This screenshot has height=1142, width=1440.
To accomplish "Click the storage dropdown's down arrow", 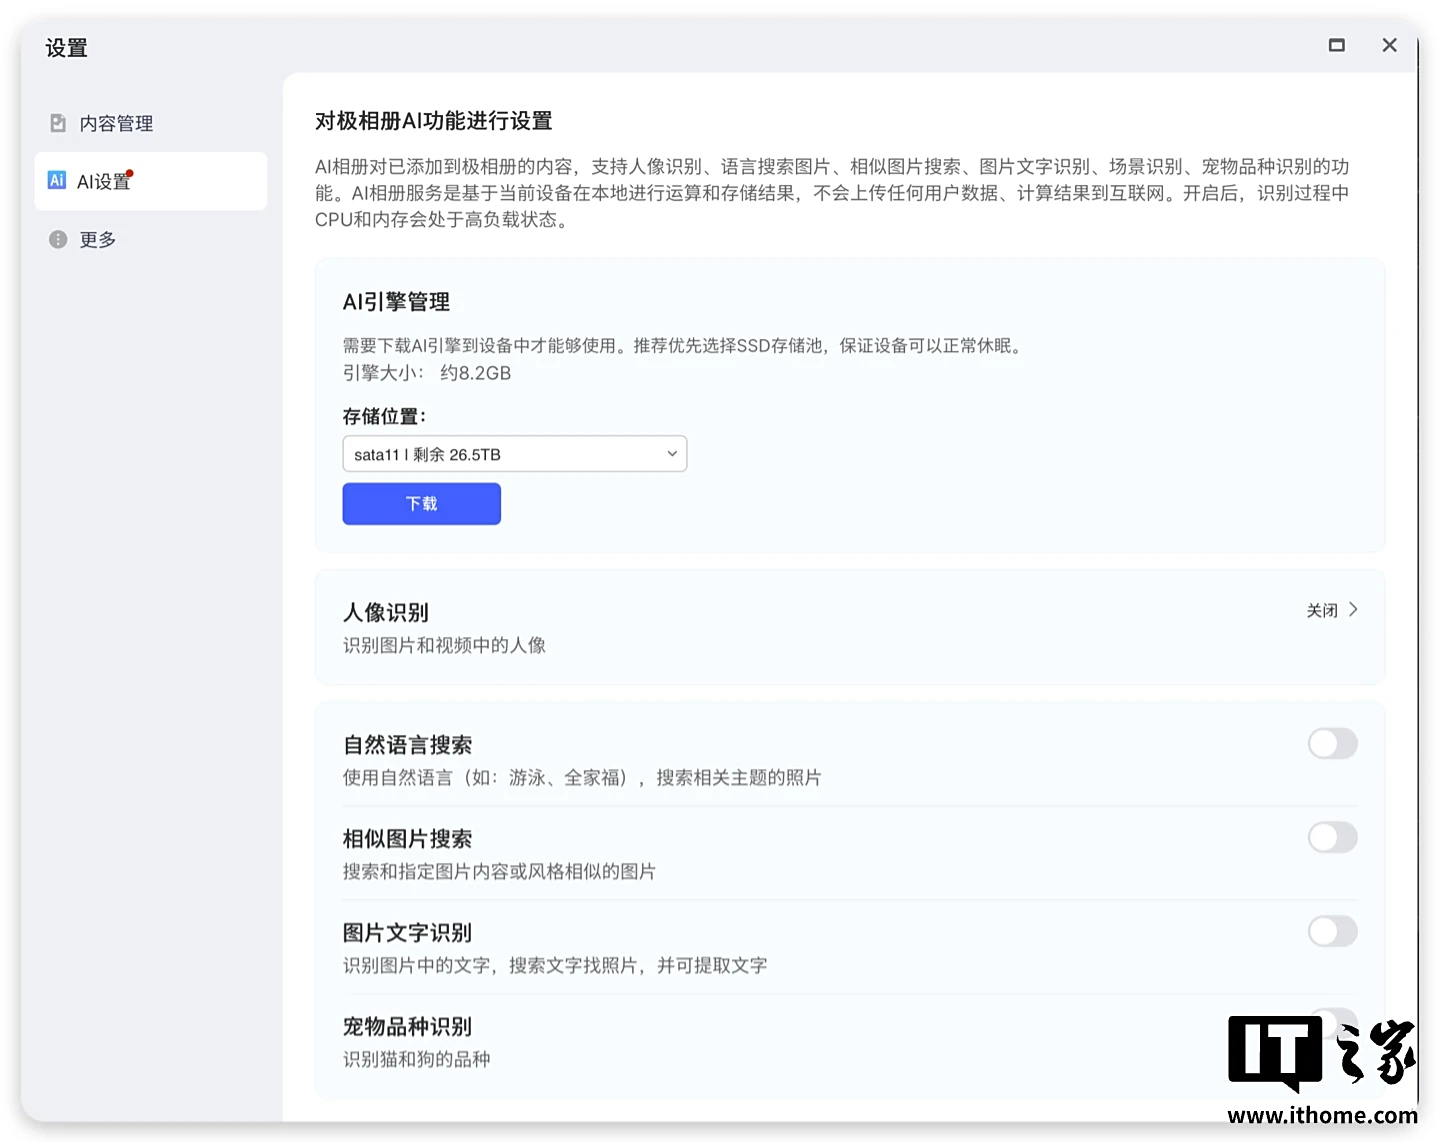I will click(672, 454).
